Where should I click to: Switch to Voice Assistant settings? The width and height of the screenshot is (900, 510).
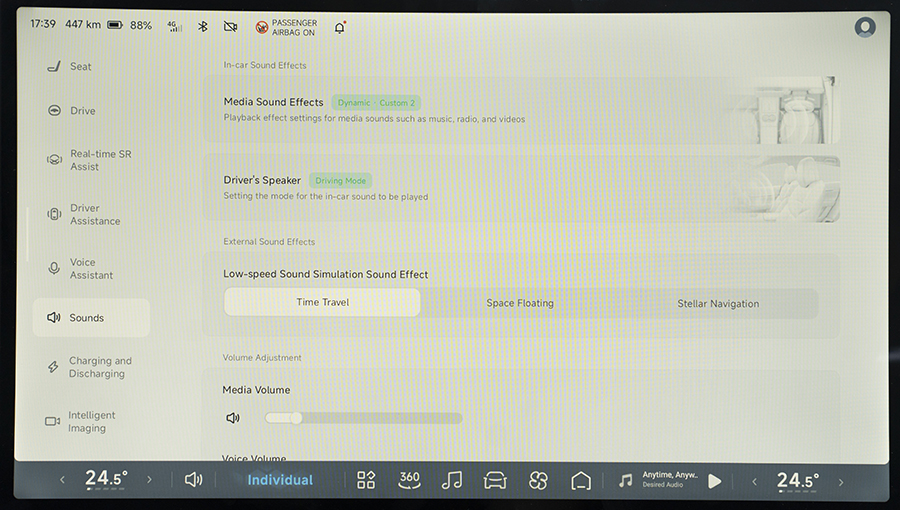coord(90,269)
